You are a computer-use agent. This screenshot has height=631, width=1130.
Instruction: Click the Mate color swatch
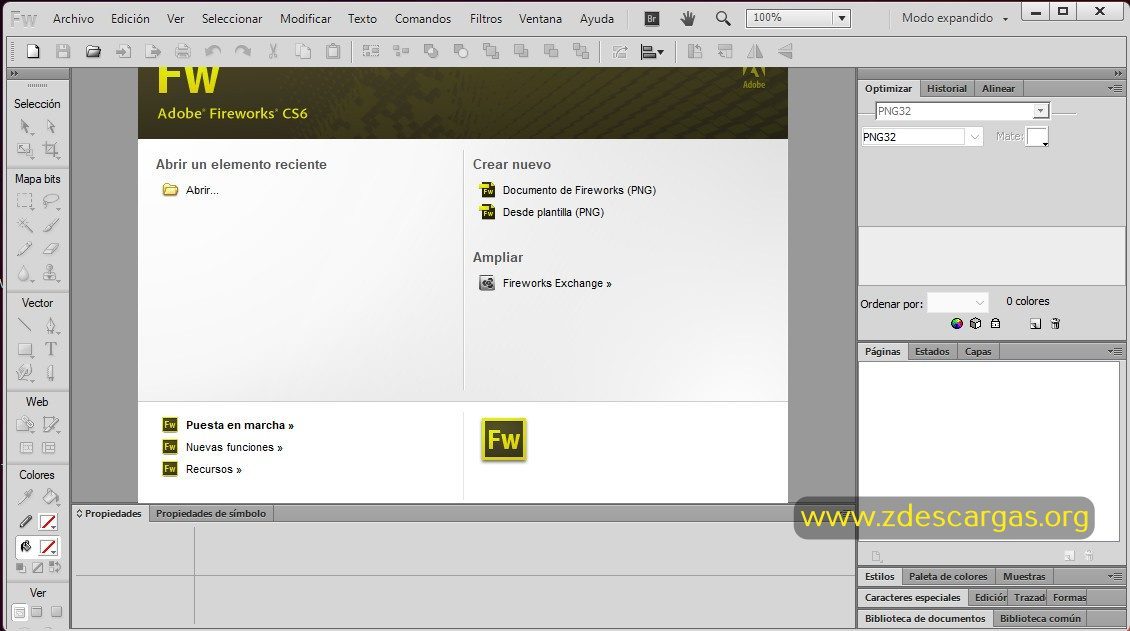[x=1037, y=137]
